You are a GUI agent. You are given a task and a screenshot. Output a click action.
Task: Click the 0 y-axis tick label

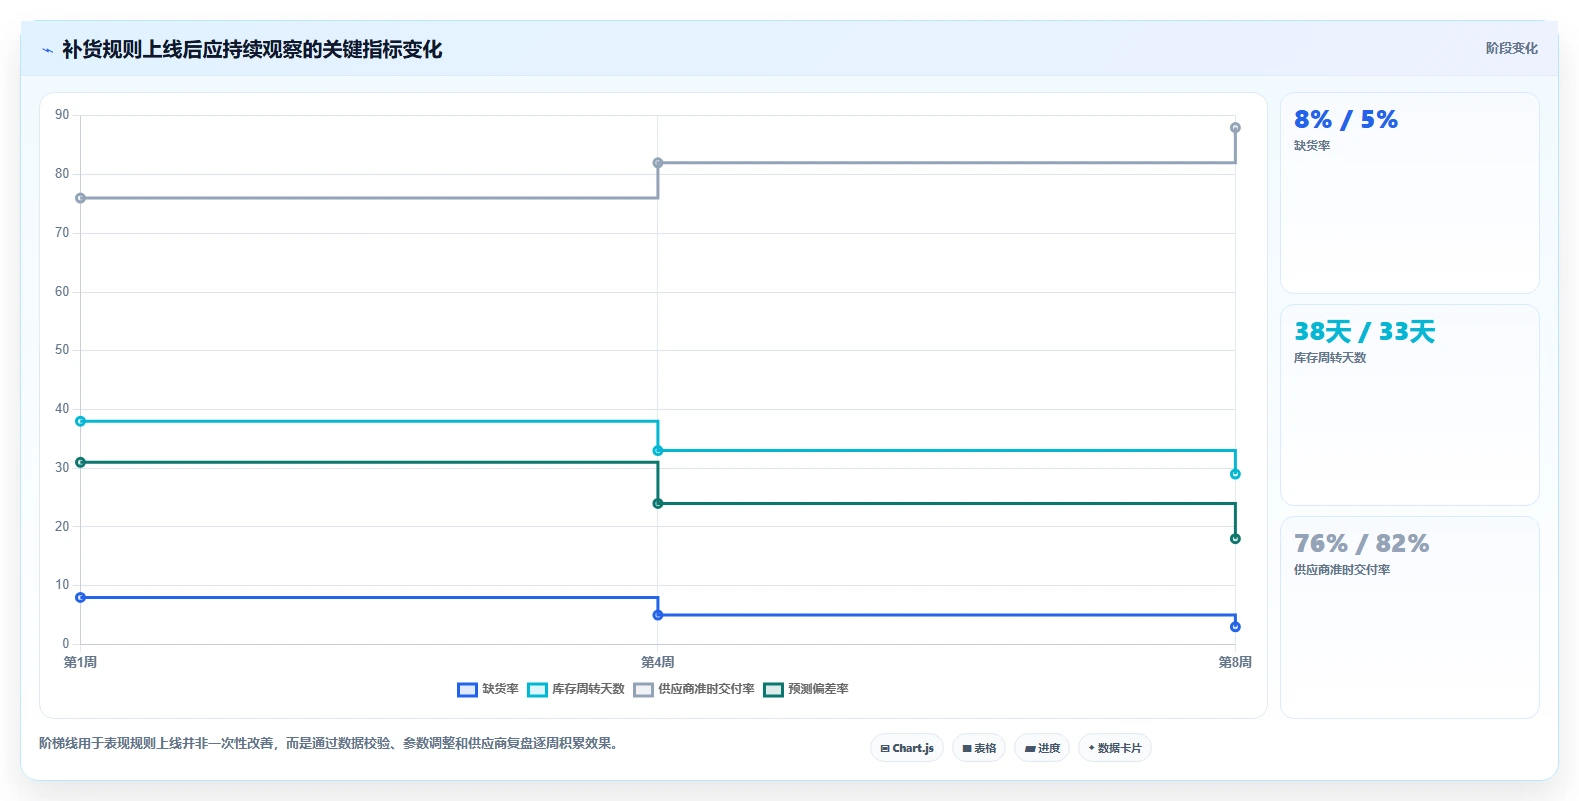(x=66, y=644)
